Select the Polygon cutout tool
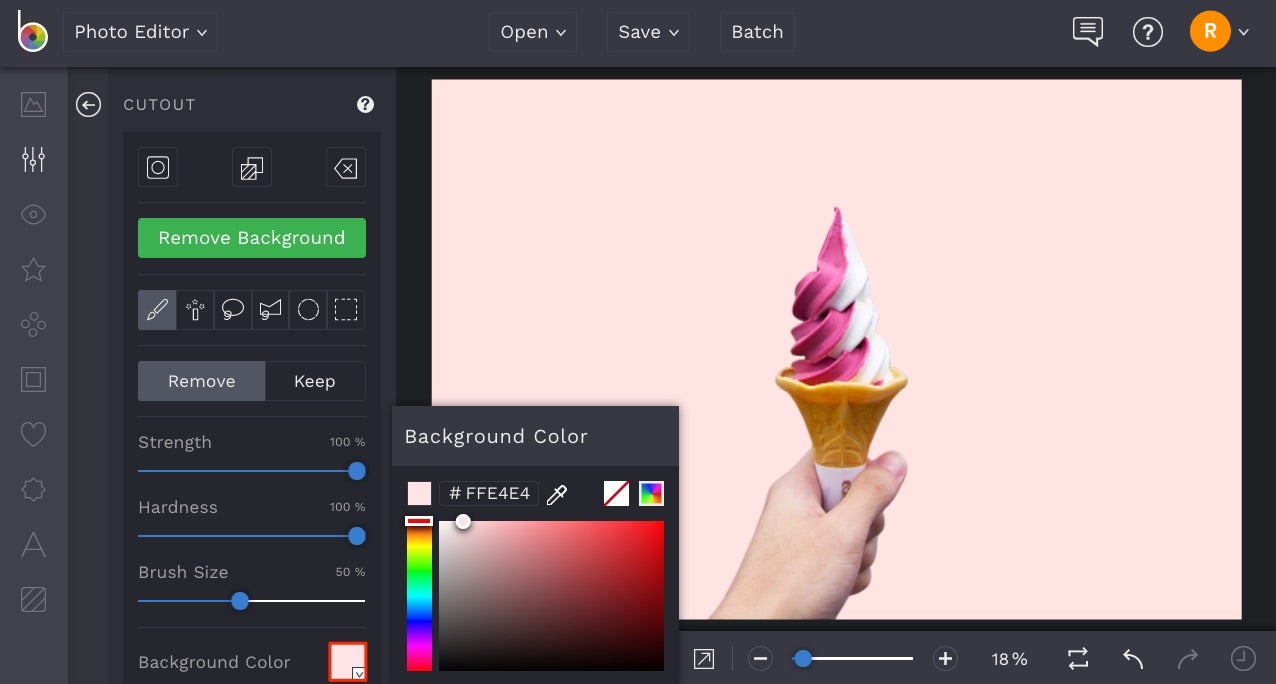1276x684 pixels. pyautogui.click(x=270, y=310)
